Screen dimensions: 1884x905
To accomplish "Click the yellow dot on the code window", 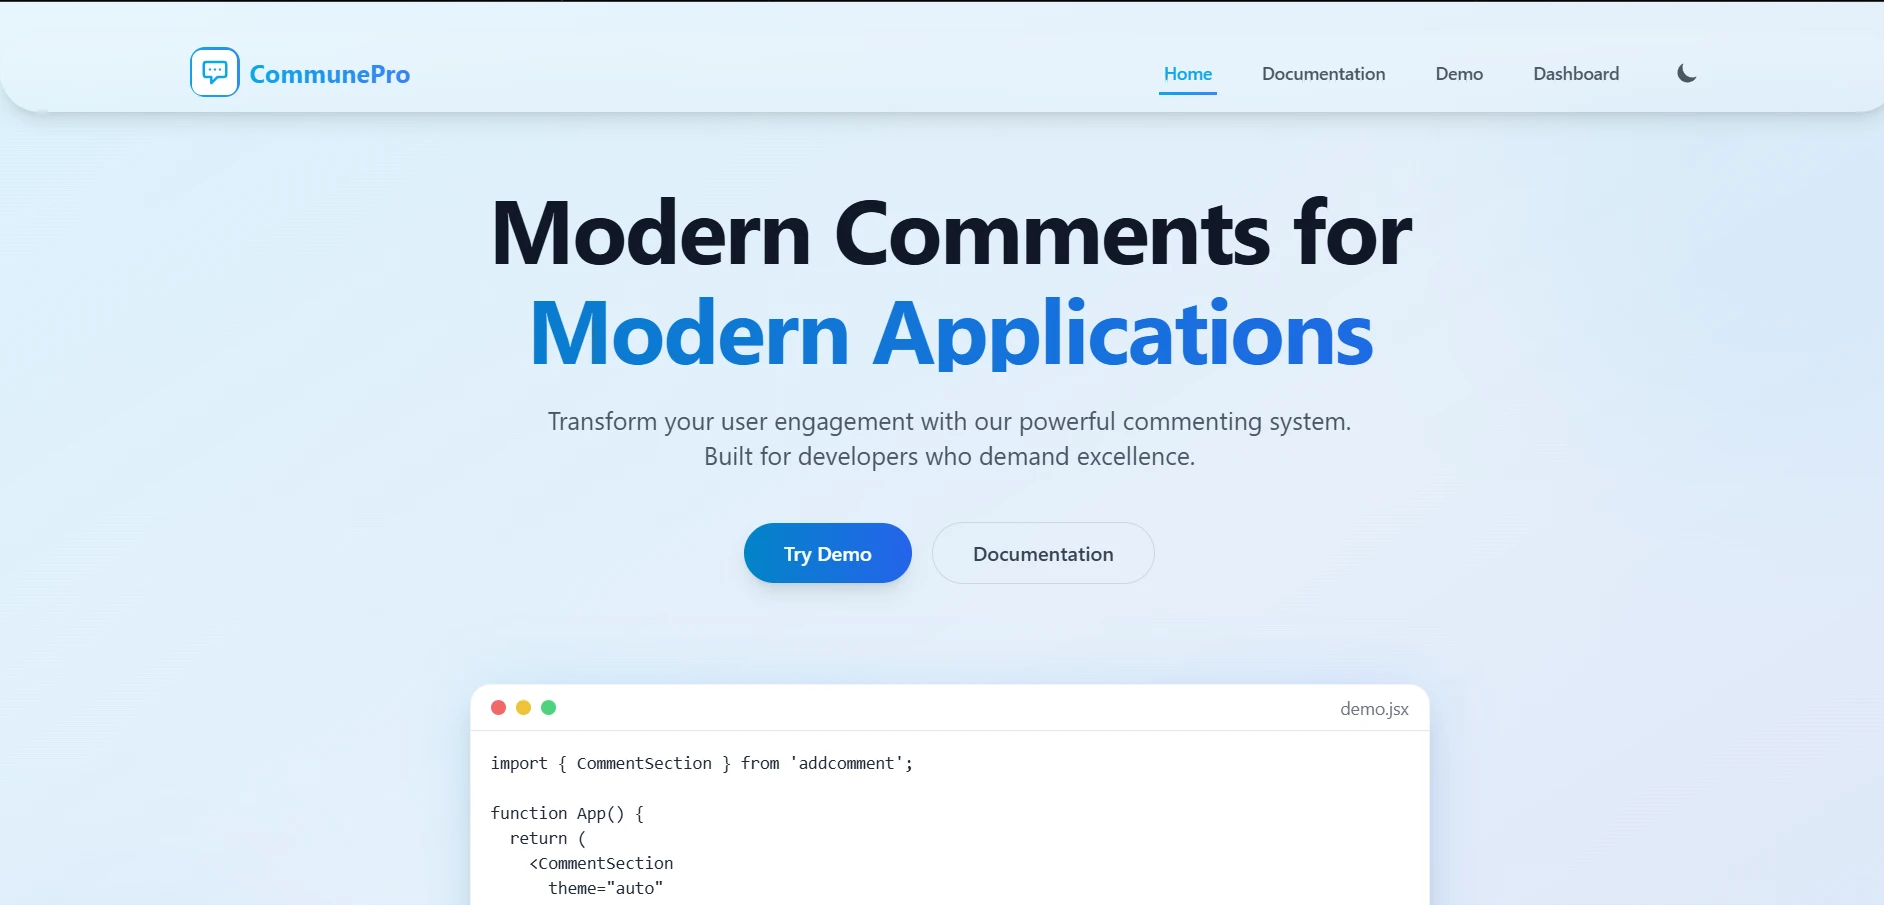I will coord(524,707).
